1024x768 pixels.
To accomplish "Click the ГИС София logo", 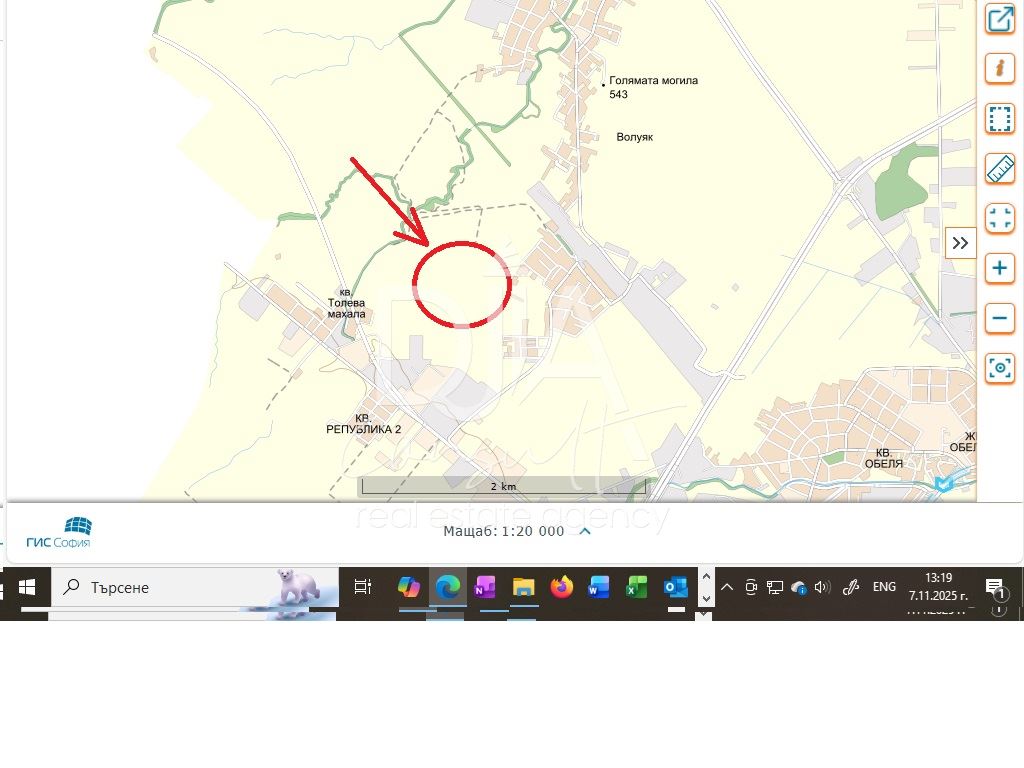I will [59, 532].
